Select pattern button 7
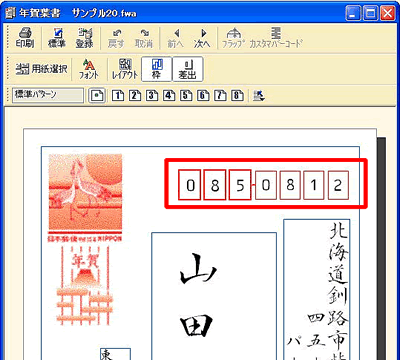This screenshot has height=360, width=400. (220, 96)
